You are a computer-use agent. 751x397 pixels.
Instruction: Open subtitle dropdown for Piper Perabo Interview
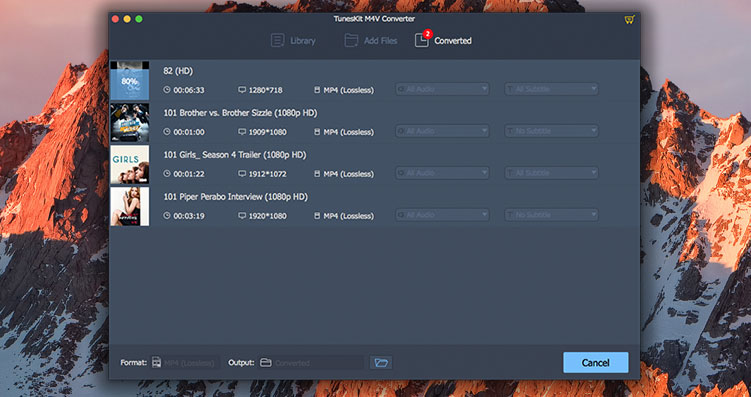pyautogui.click(x=551, y=215)
